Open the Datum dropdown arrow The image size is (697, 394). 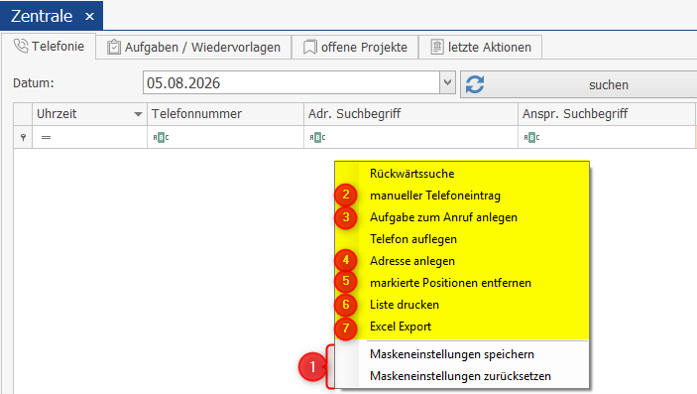tap(447, 82)
